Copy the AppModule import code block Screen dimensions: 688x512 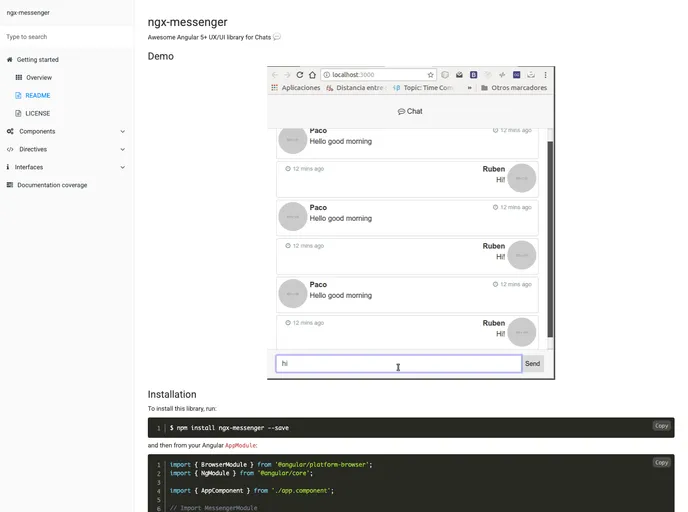pyautogui.click(x=661, y=462)
